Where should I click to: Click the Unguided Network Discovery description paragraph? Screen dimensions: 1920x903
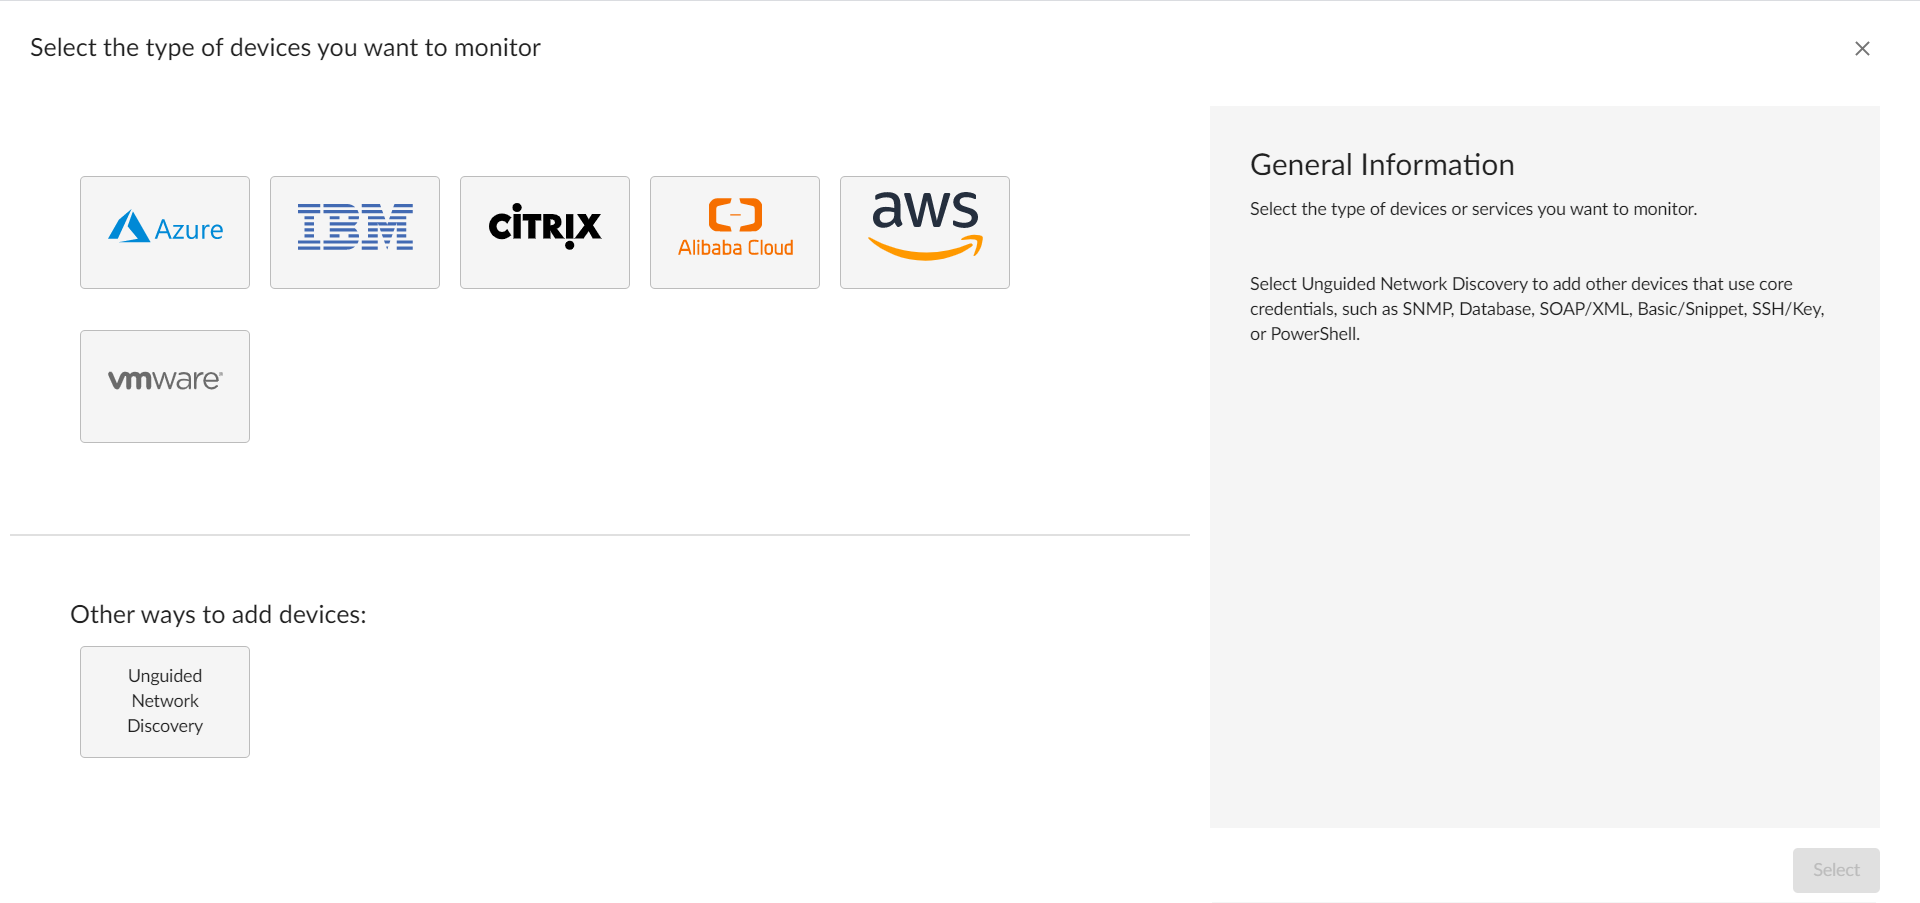(x=1537, y=309)
